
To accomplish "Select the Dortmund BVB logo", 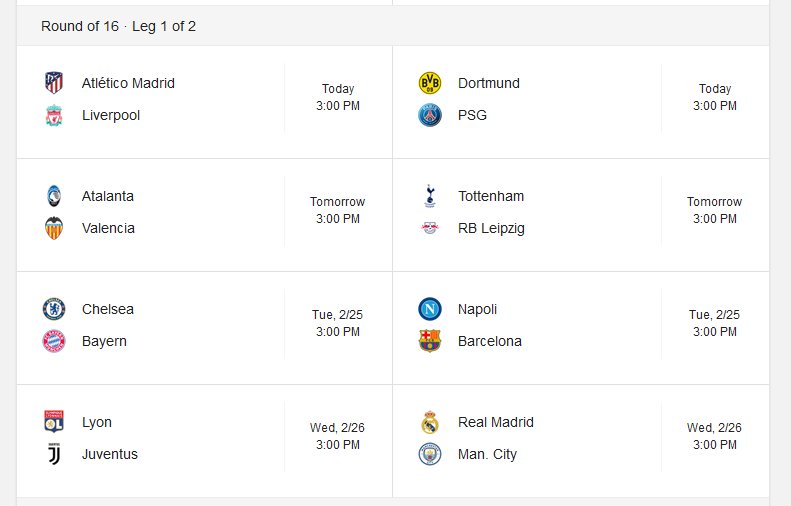I will pos(430,83).
